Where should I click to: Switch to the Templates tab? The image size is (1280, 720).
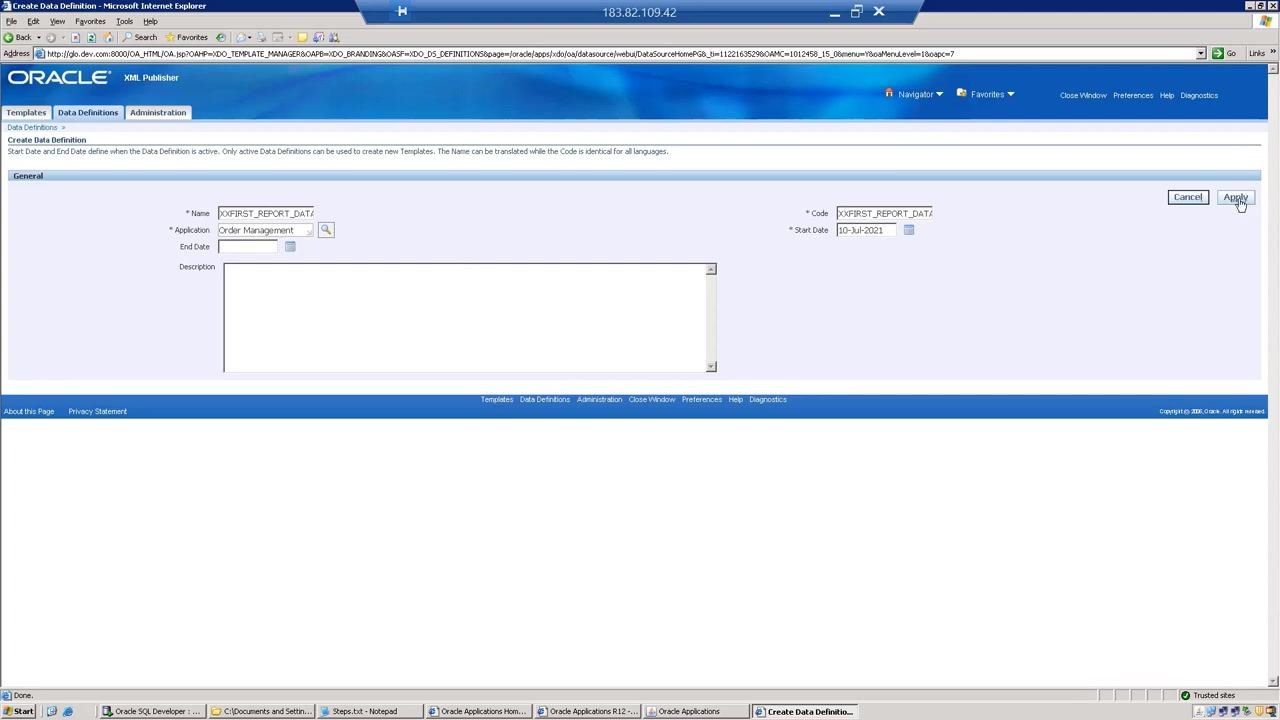tap(26, 112)
